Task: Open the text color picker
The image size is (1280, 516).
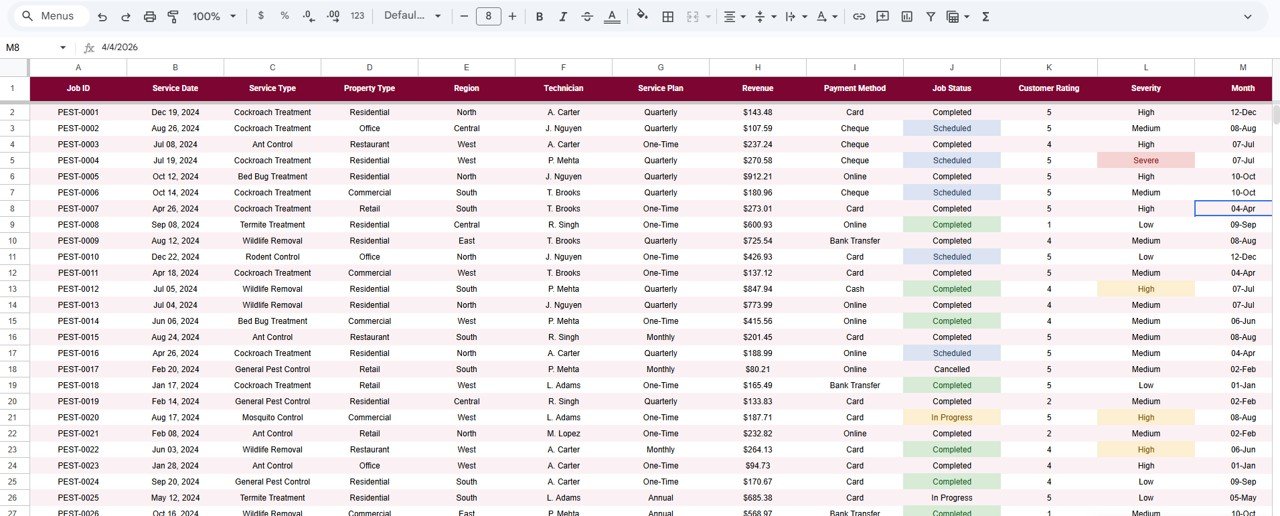Action: coord(611,17)
